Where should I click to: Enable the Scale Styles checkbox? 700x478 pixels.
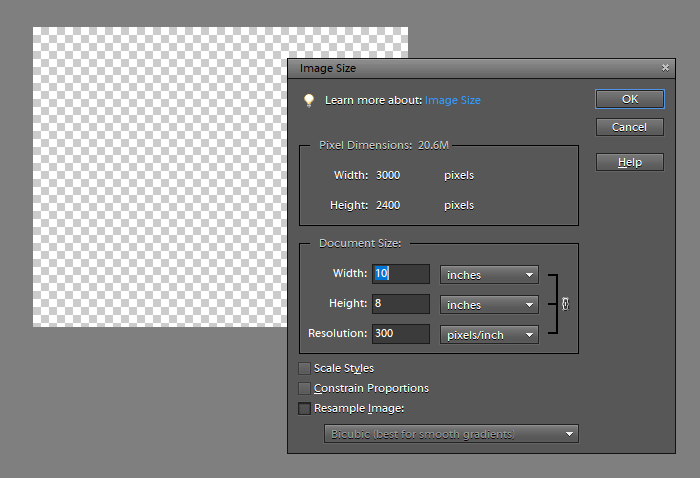click(305, 368)
